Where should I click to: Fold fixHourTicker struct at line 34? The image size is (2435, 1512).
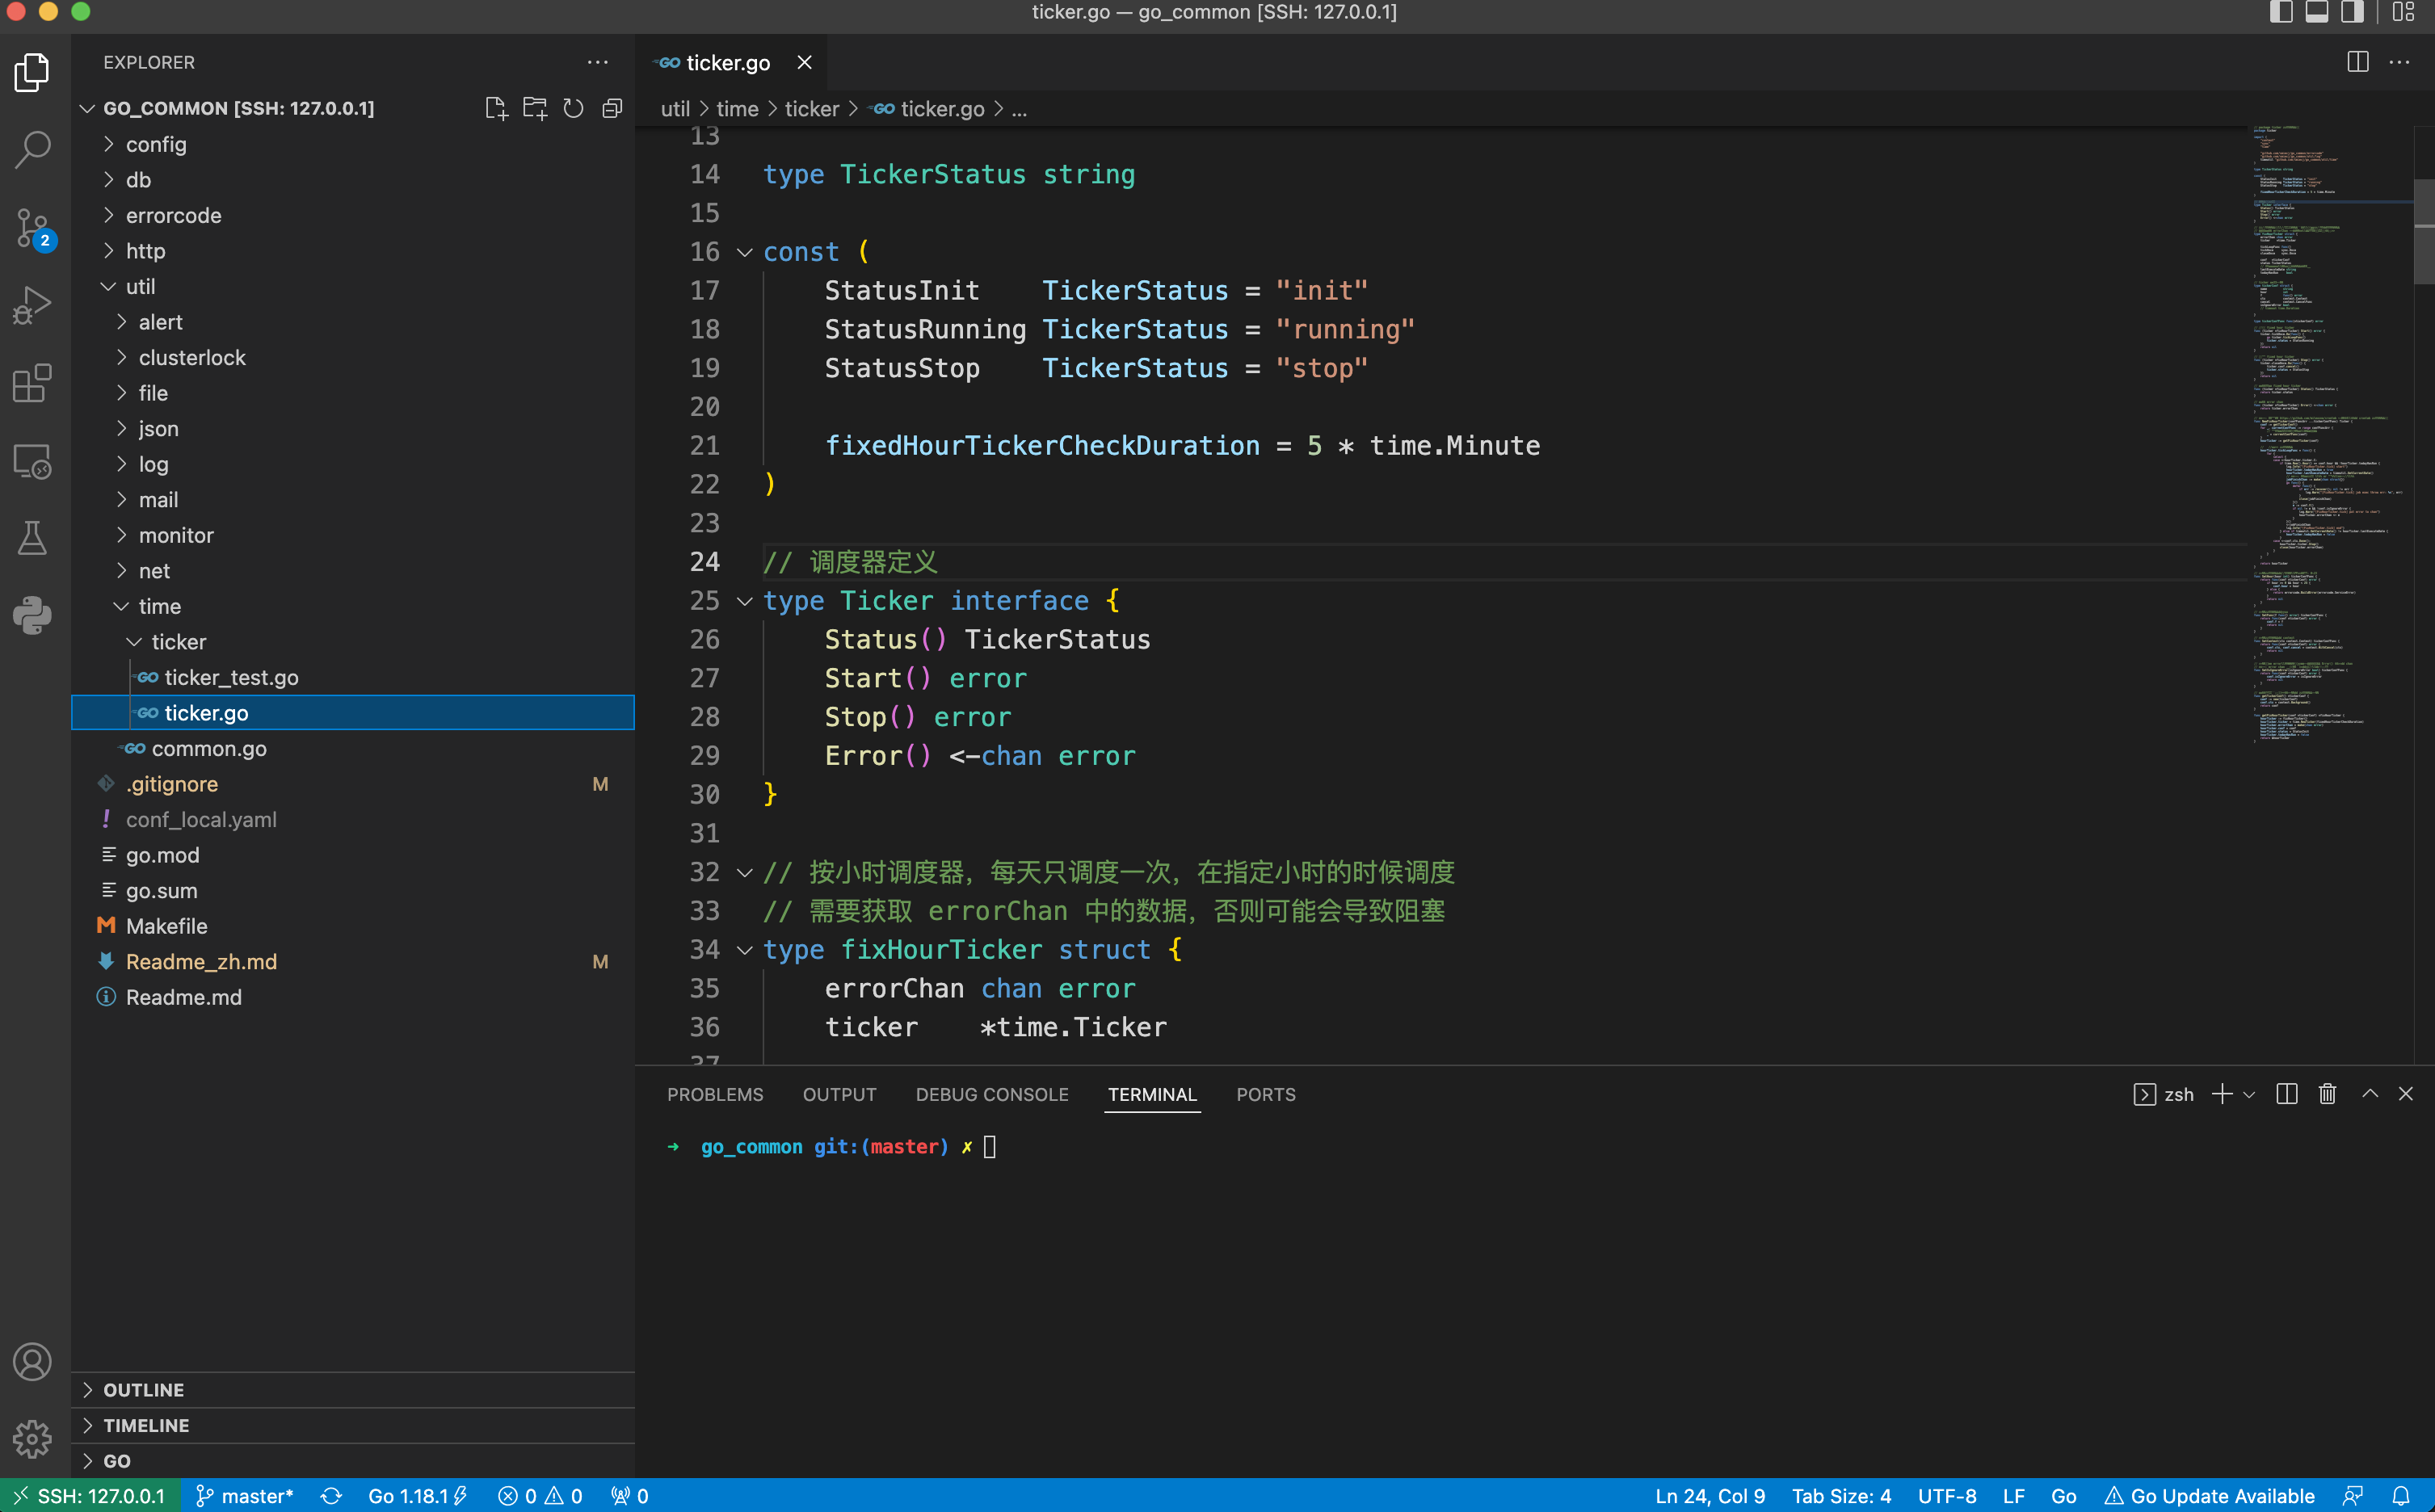744,950
